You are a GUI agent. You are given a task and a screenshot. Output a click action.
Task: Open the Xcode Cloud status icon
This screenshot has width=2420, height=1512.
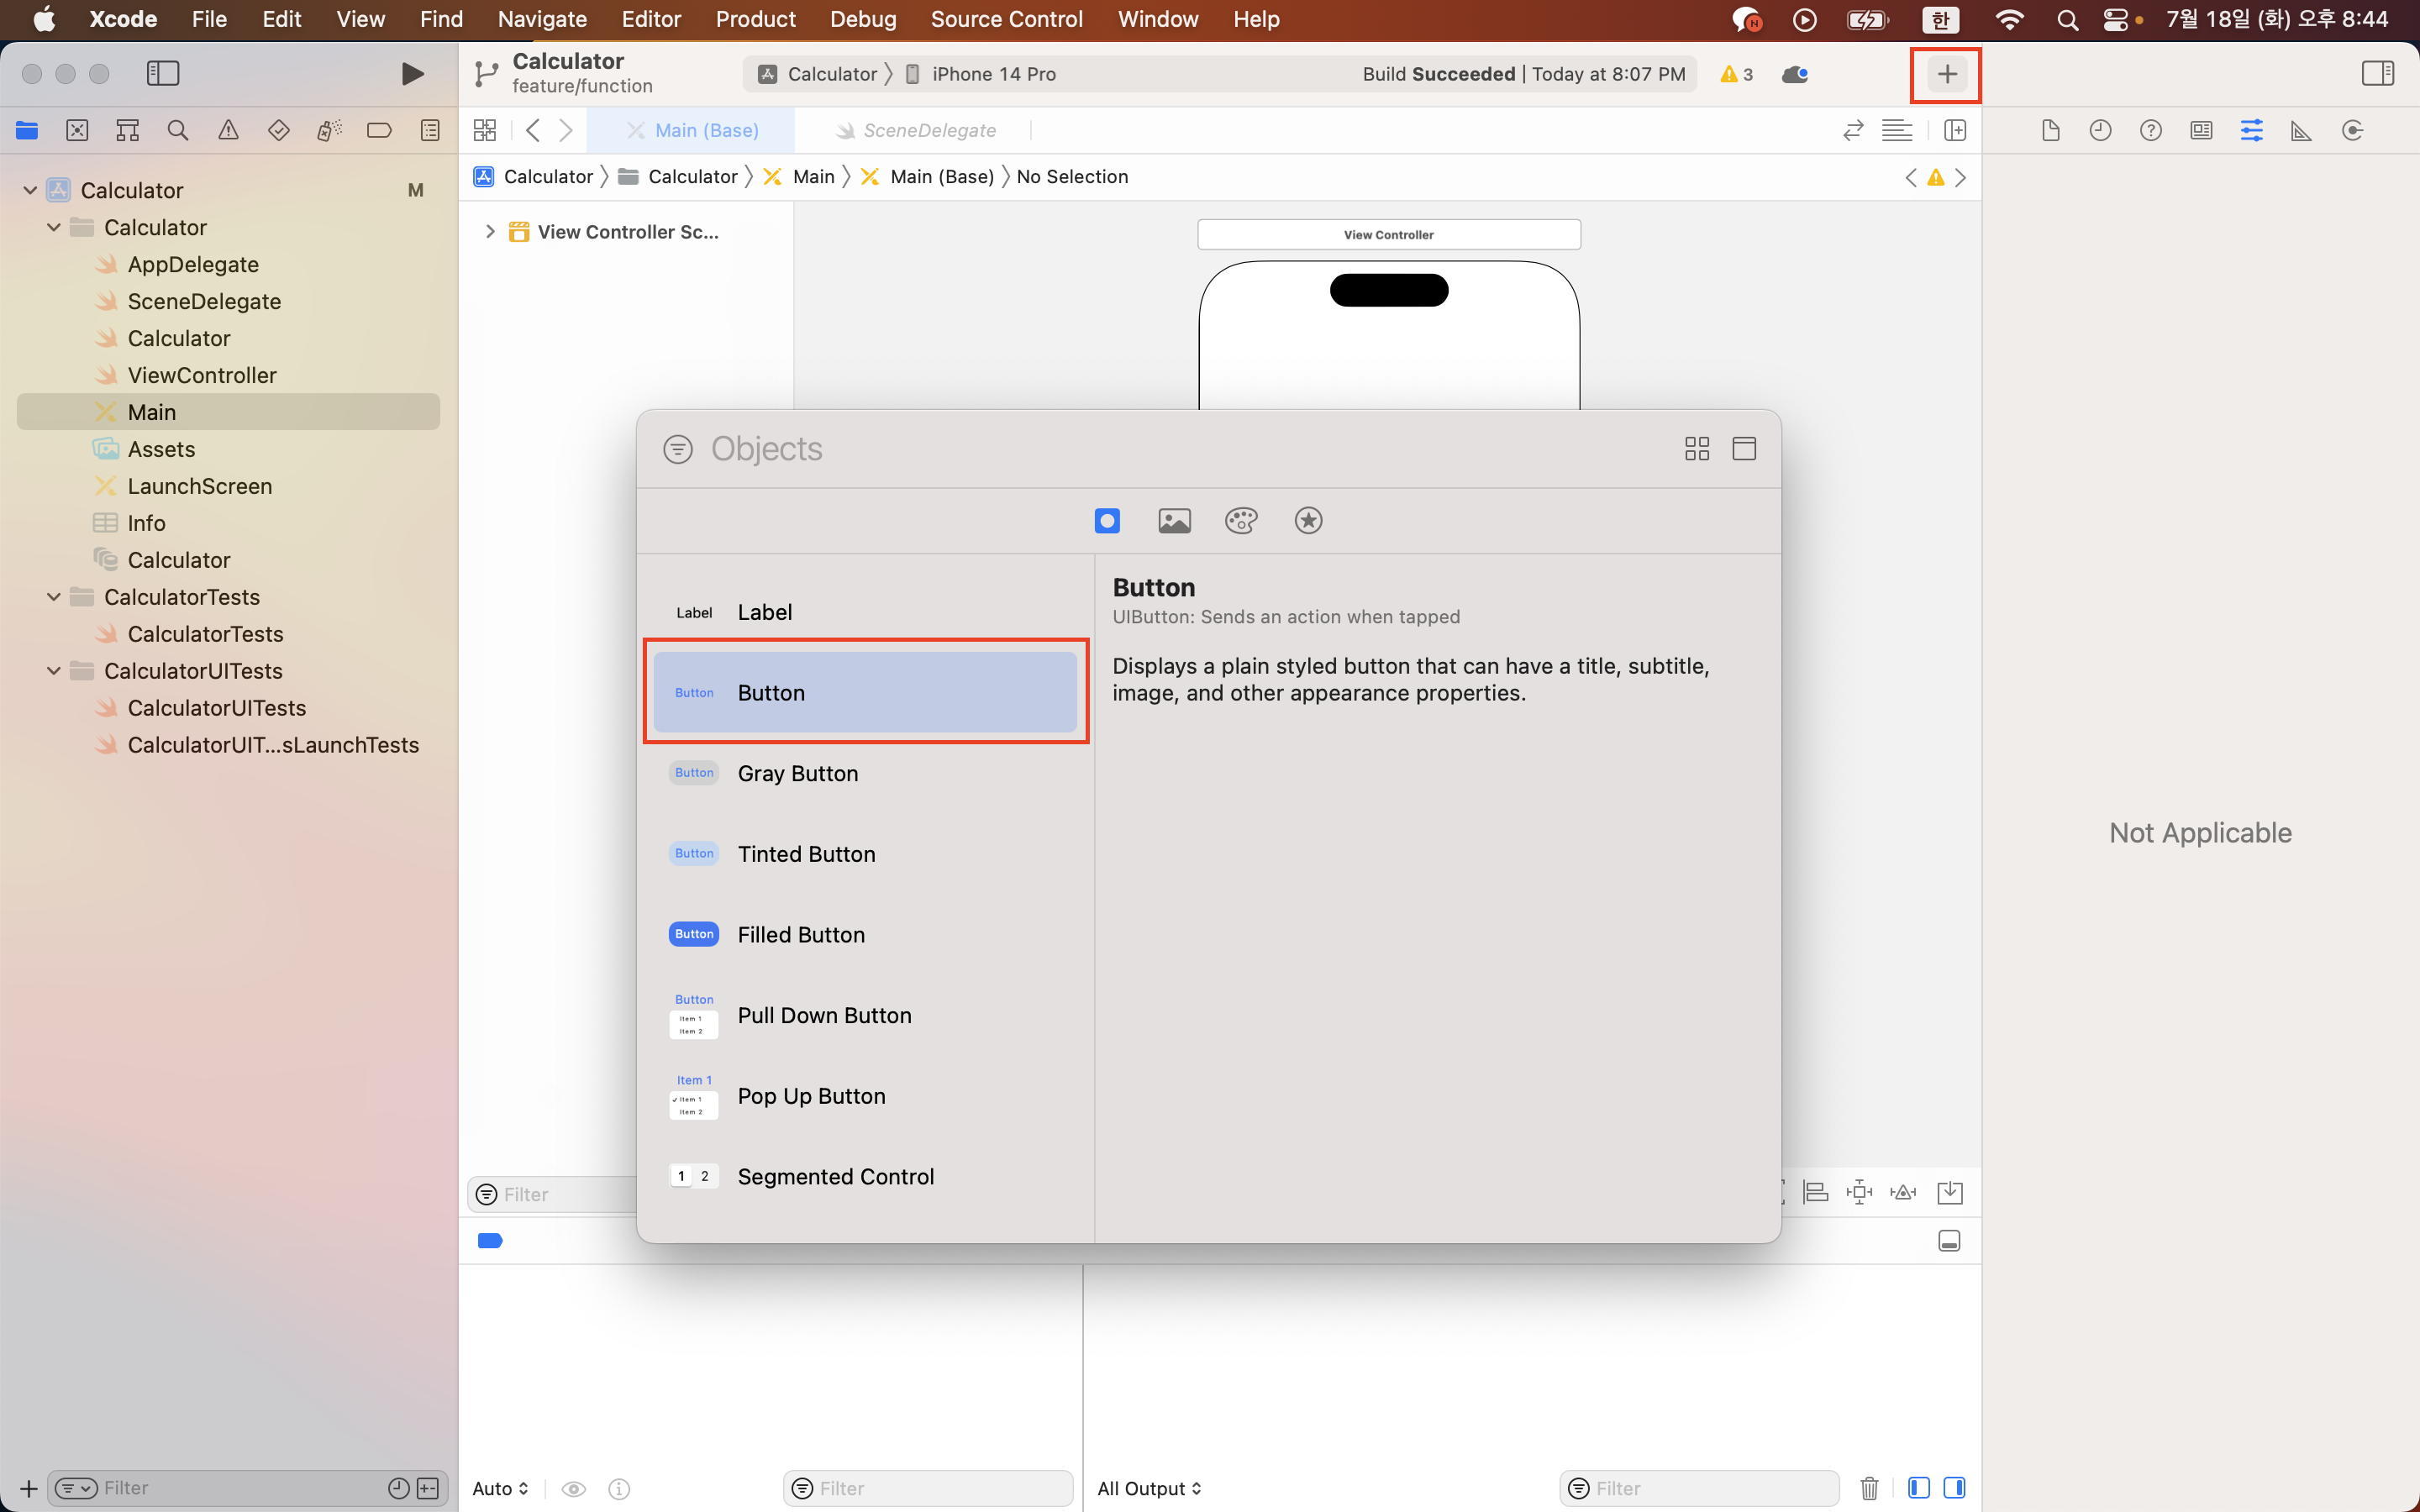click(x=1795, y=74)
